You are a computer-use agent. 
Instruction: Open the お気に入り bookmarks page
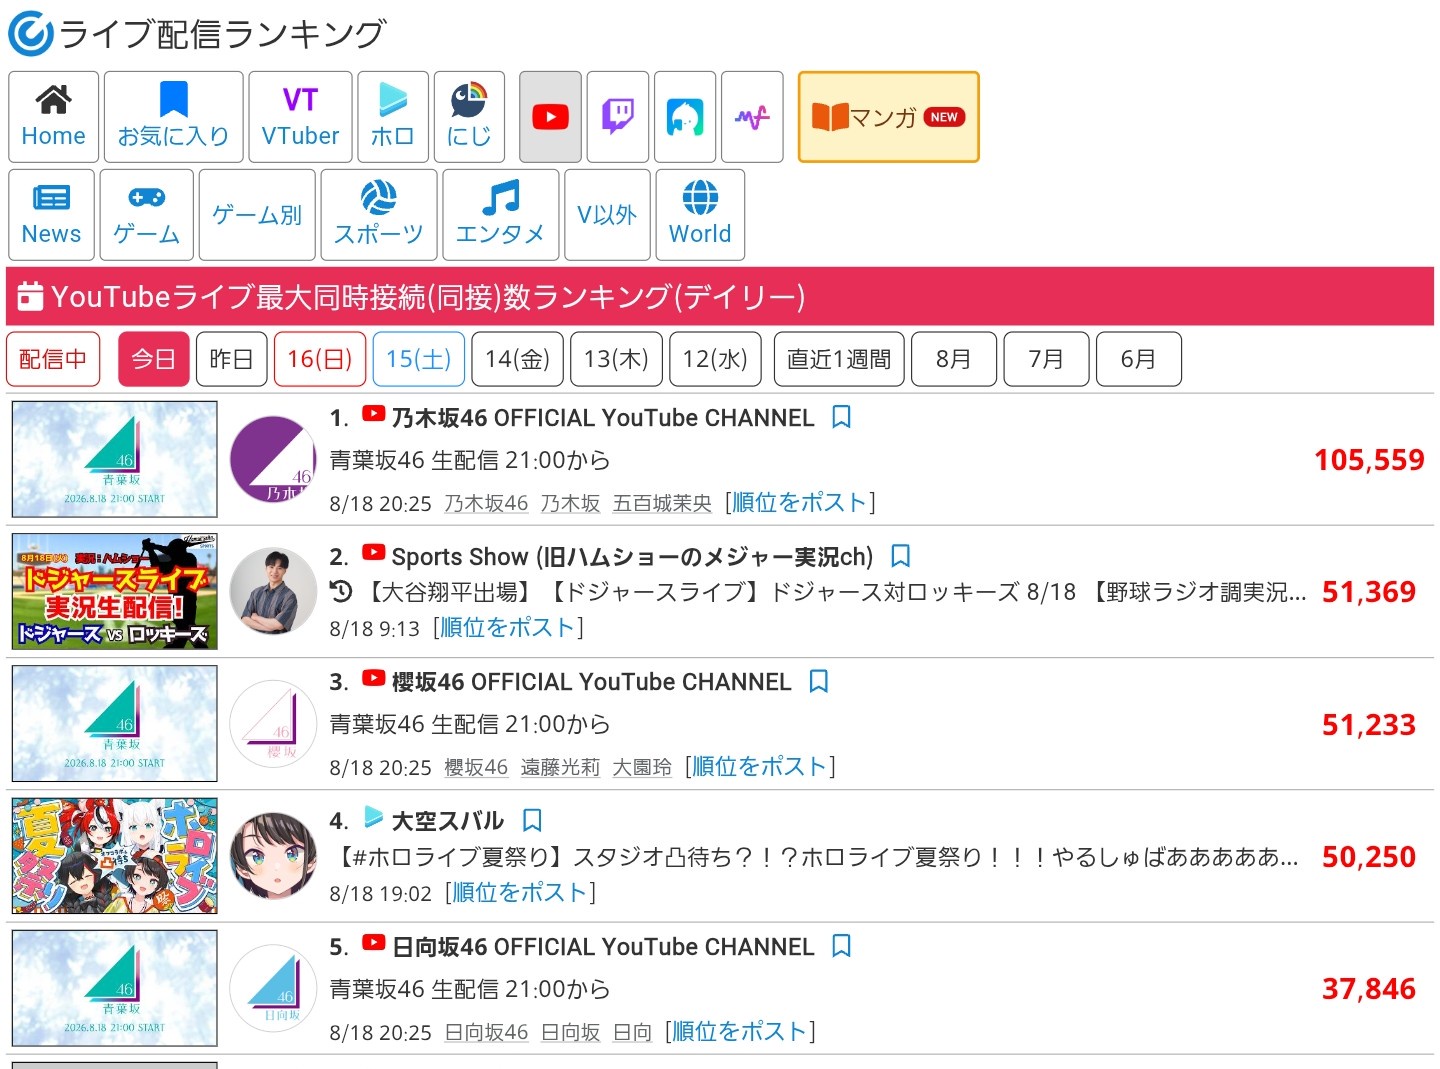click(x=174, y=117)
